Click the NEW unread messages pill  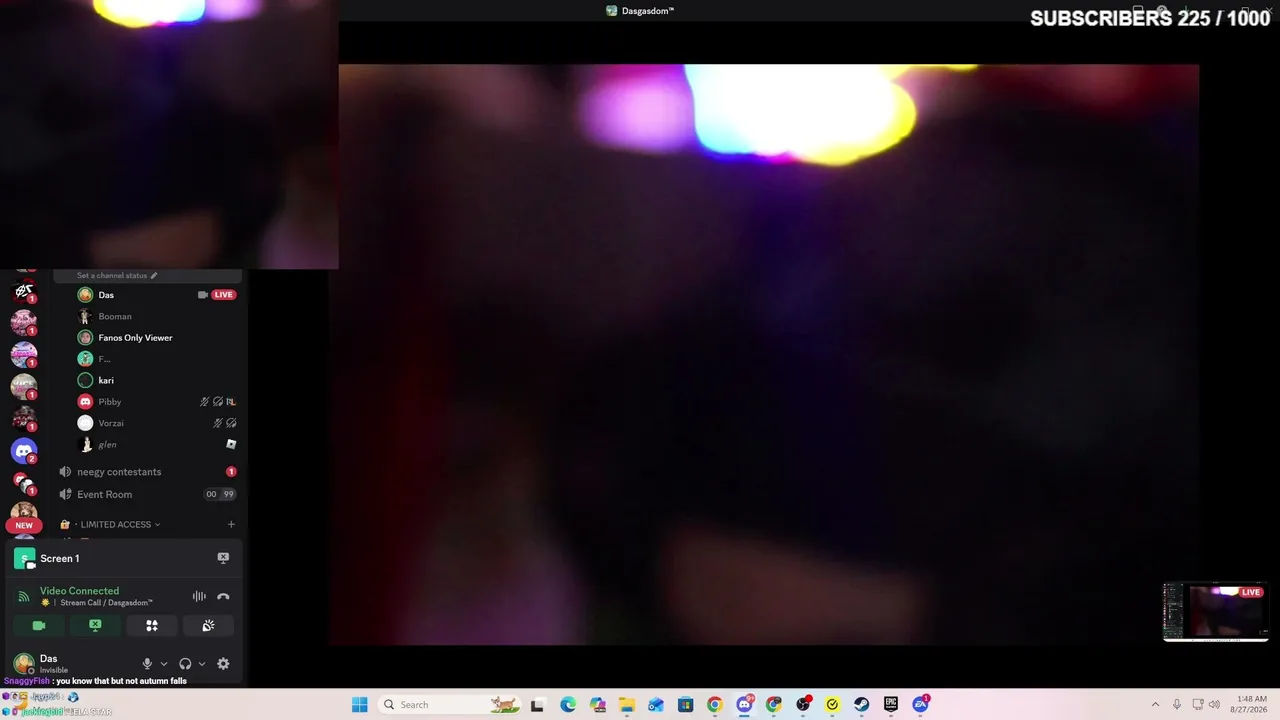coord(24,525)
